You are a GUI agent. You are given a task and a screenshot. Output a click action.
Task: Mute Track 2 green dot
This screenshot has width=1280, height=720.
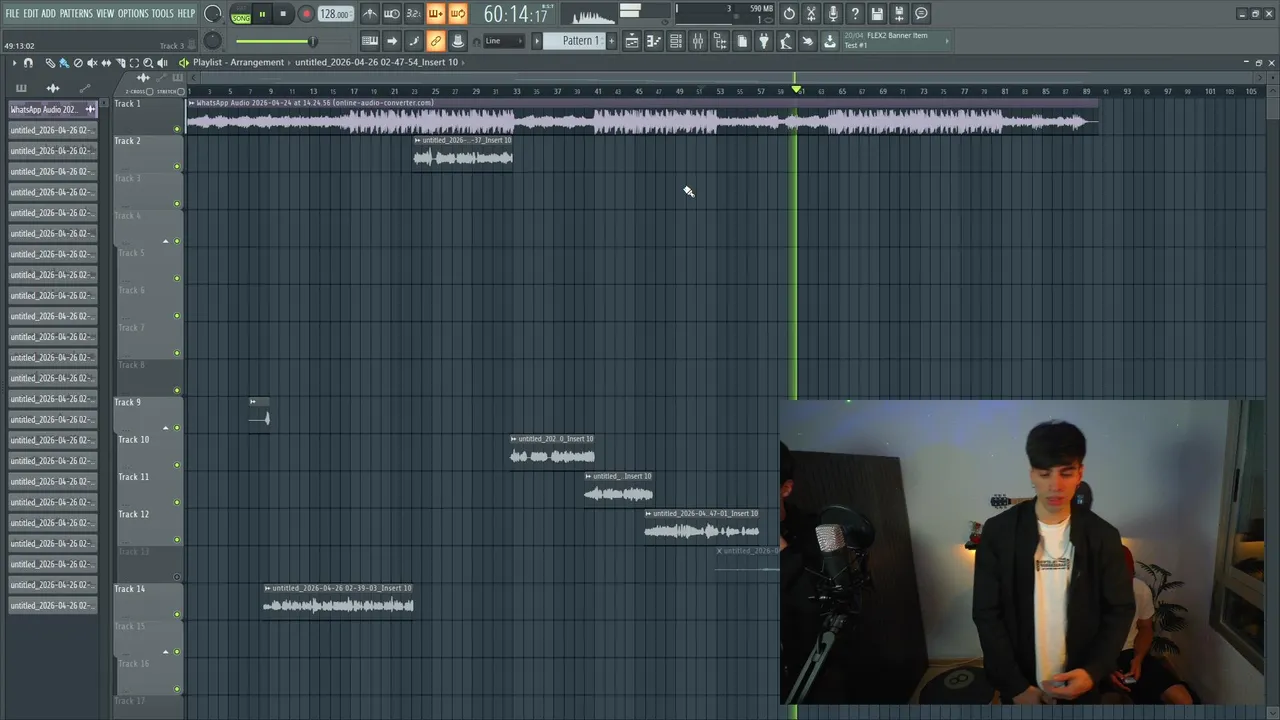[x=177, y=166]
